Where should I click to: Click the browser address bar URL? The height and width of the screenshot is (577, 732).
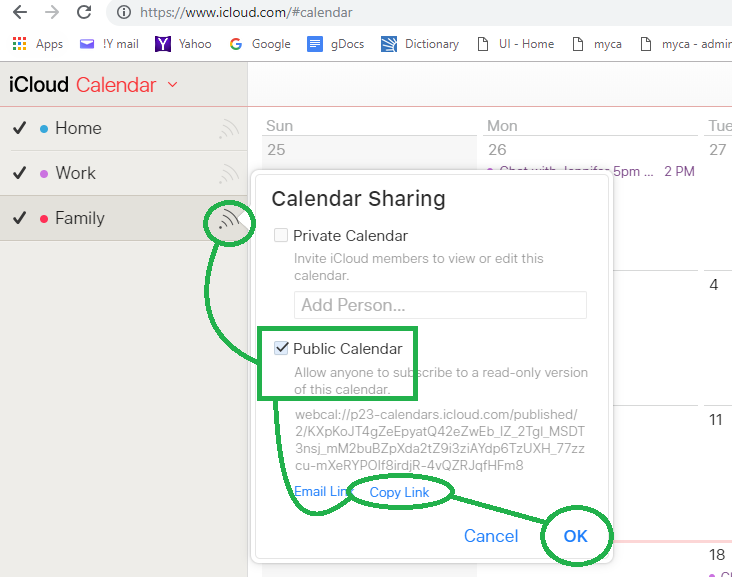tap(246, 12)
